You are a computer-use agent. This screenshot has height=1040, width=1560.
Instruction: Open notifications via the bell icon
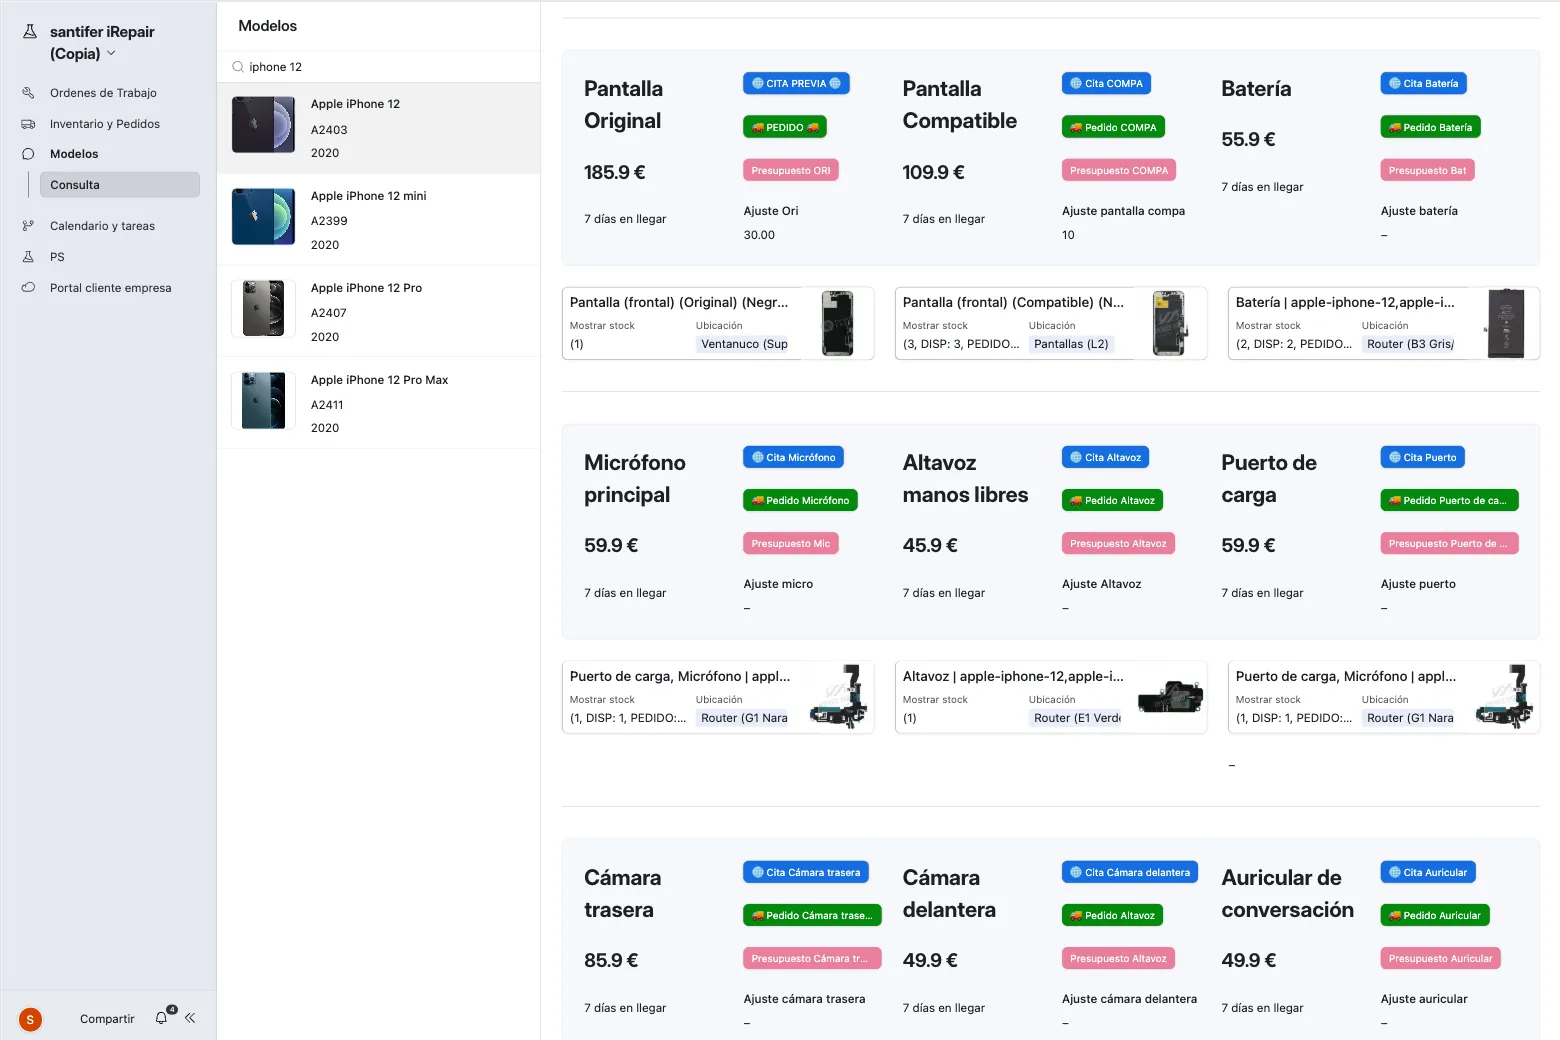161,1017
